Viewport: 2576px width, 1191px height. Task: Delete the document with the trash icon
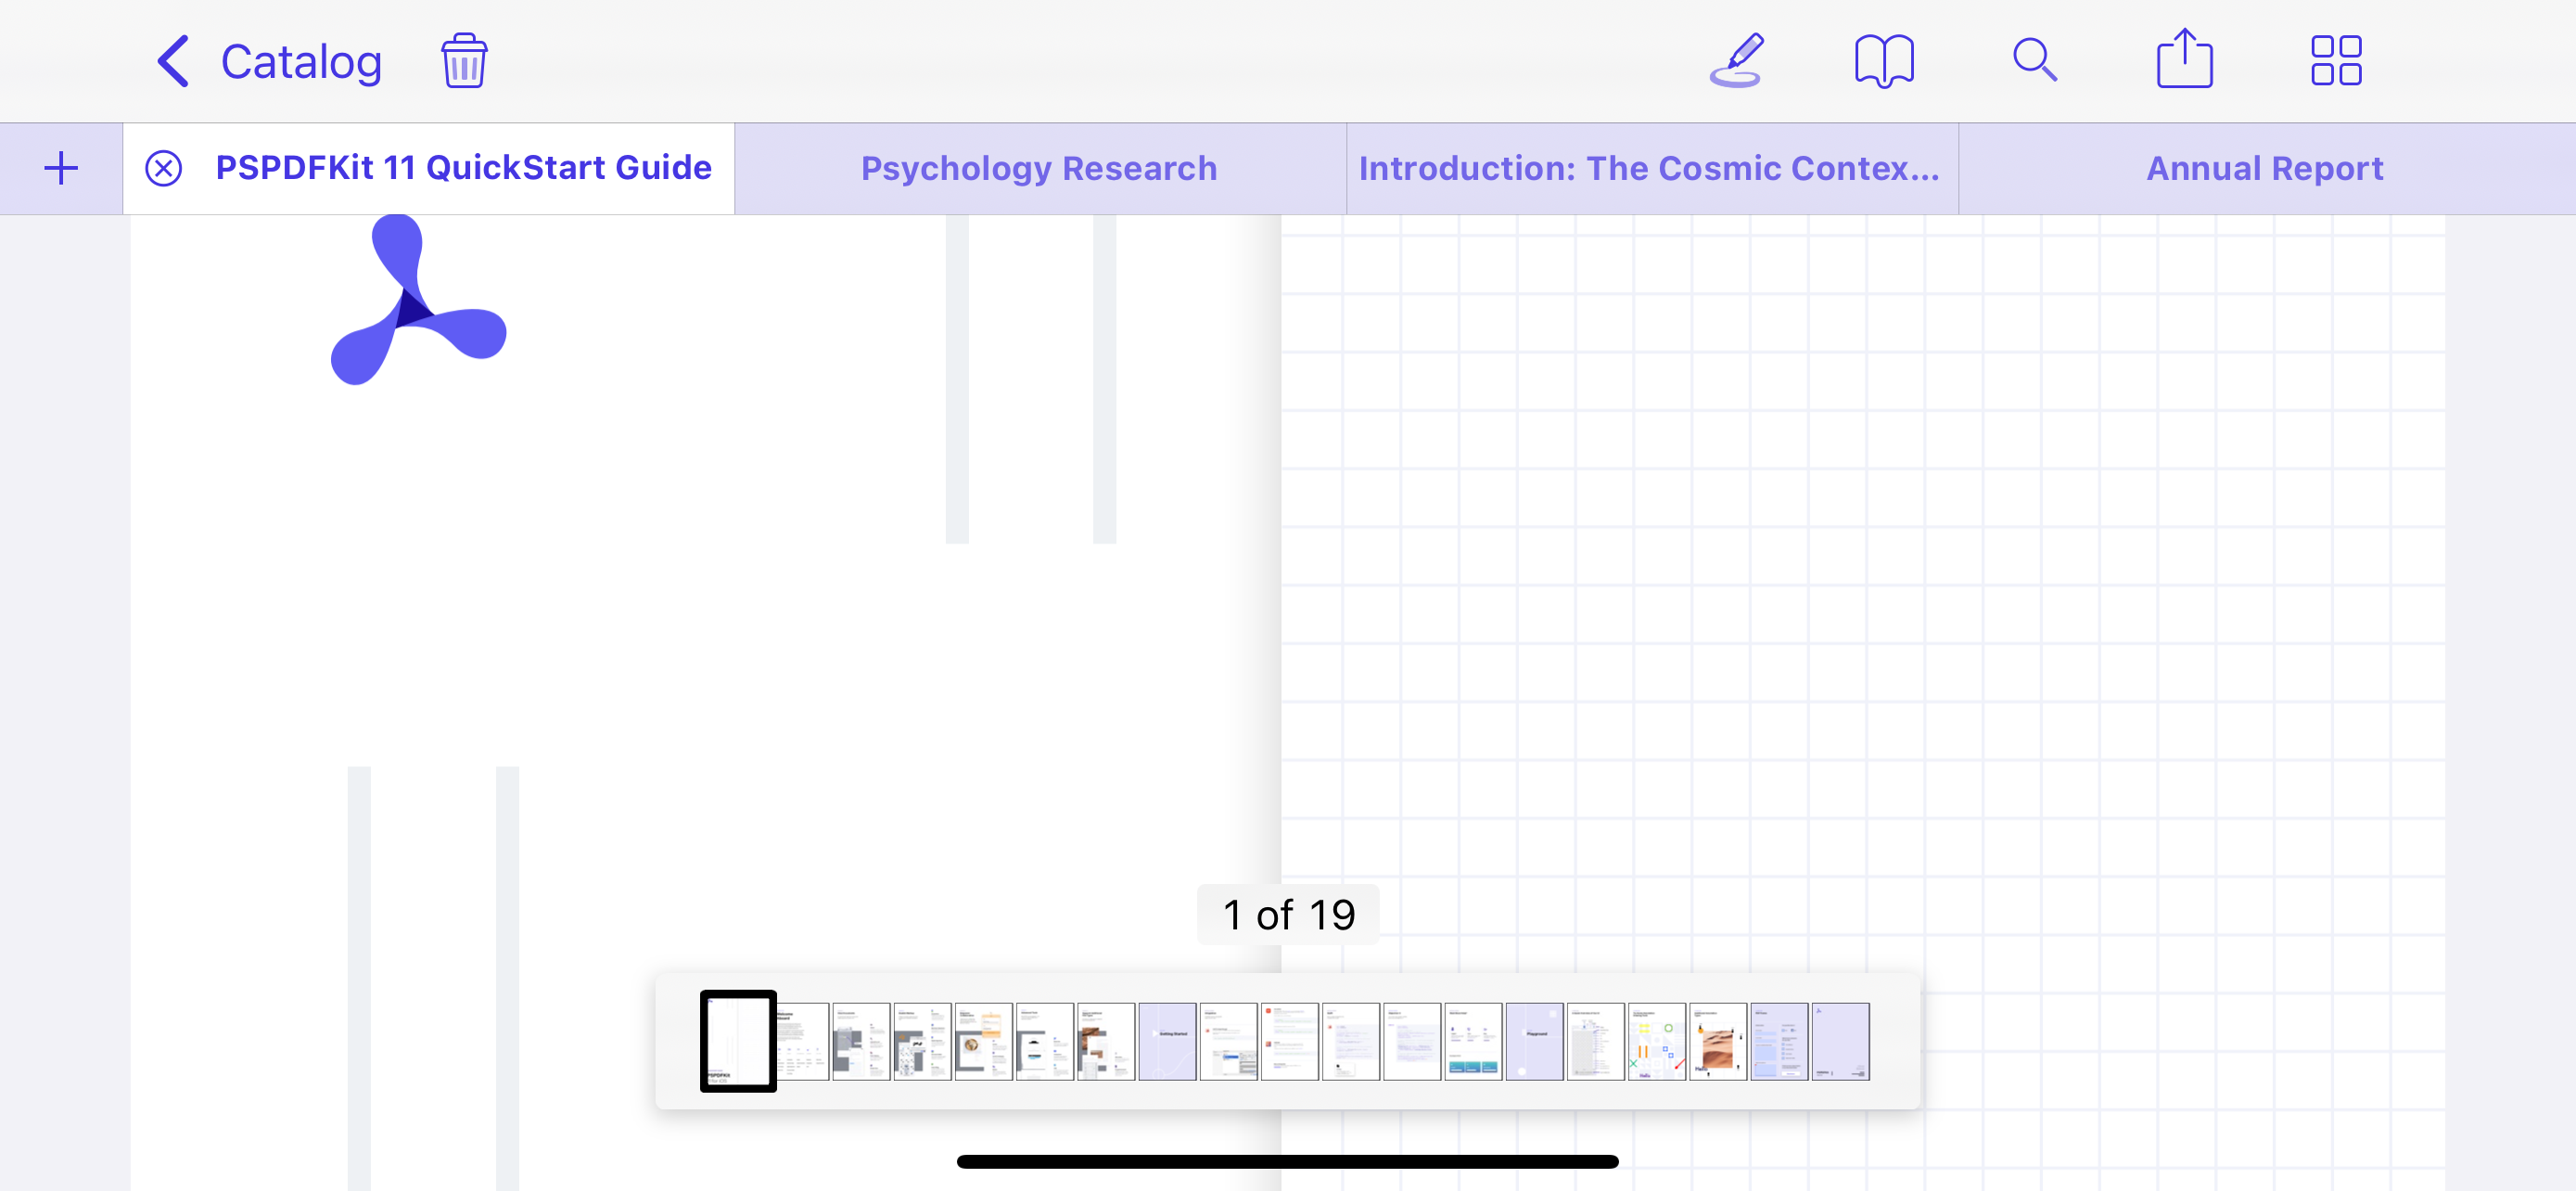point(464,60)
